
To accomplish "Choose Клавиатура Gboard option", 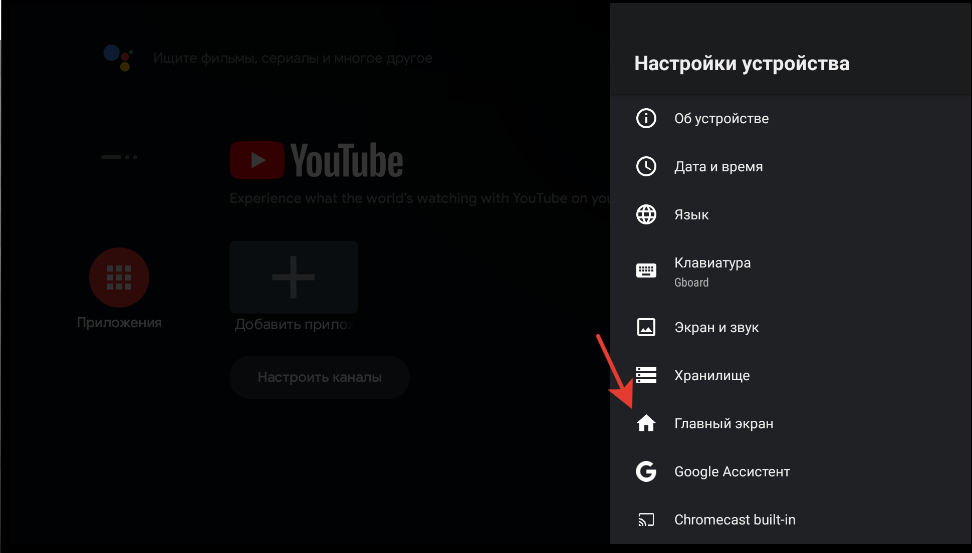I will (790, 271).
